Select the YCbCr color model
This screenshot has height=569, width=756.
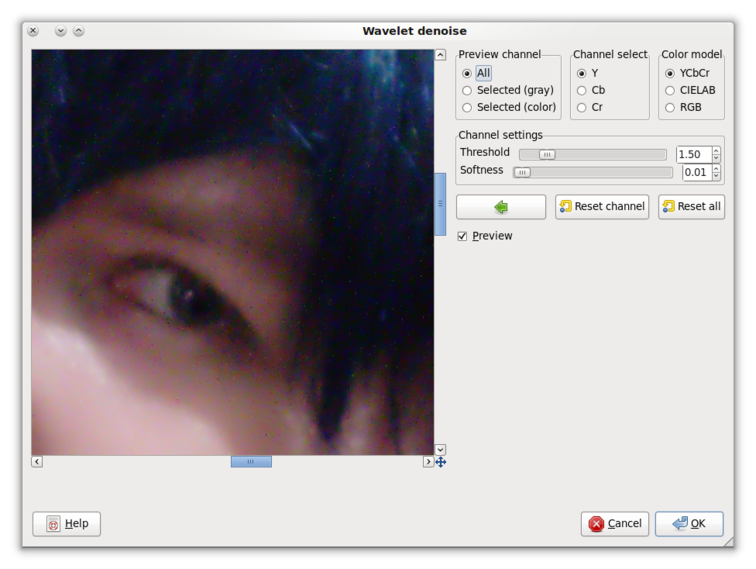(x=670, y=73)
